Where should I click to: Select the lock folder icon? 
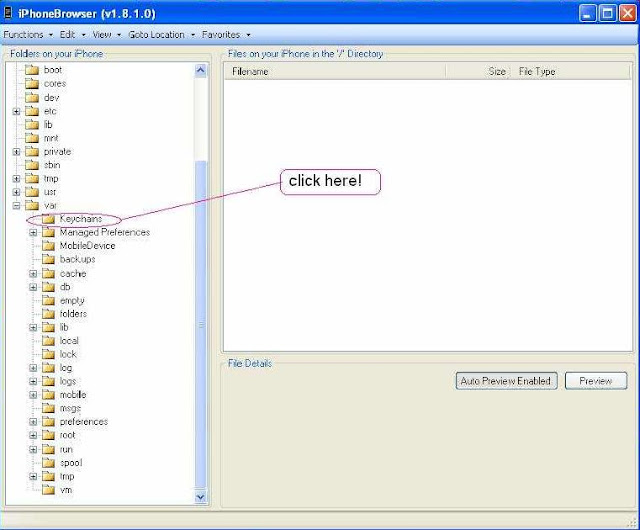tap(49, 354)
